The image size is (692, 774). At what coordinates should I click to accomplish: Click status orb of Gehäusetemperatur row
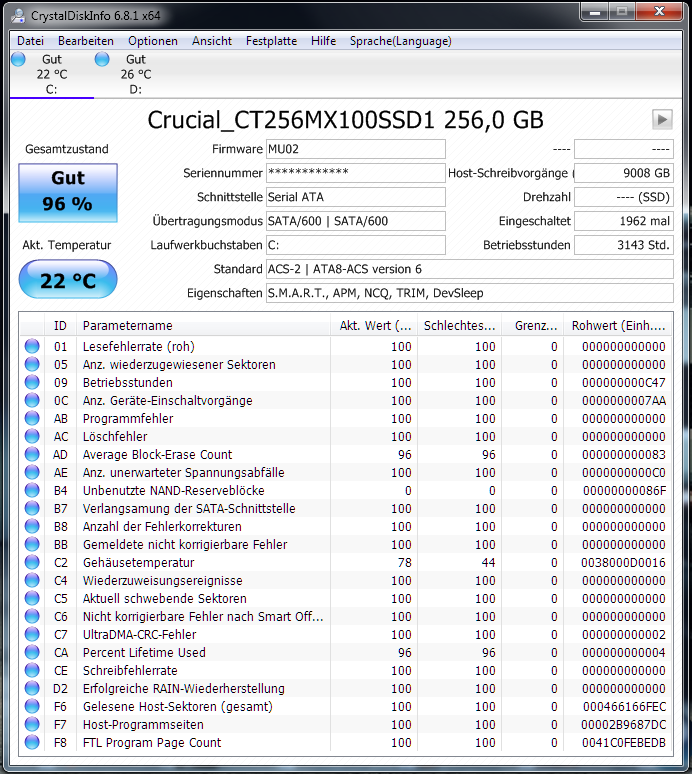pyautogui.click(x=32, y=562)
